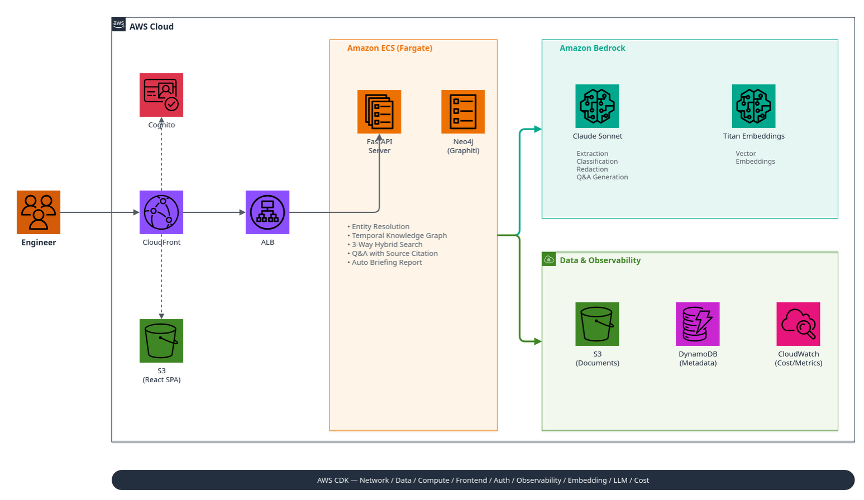Viewport: 864px width, 500px height.
Task: Select the CloudWatch Cost/Metrics icon
Action: tap(798, 324)
